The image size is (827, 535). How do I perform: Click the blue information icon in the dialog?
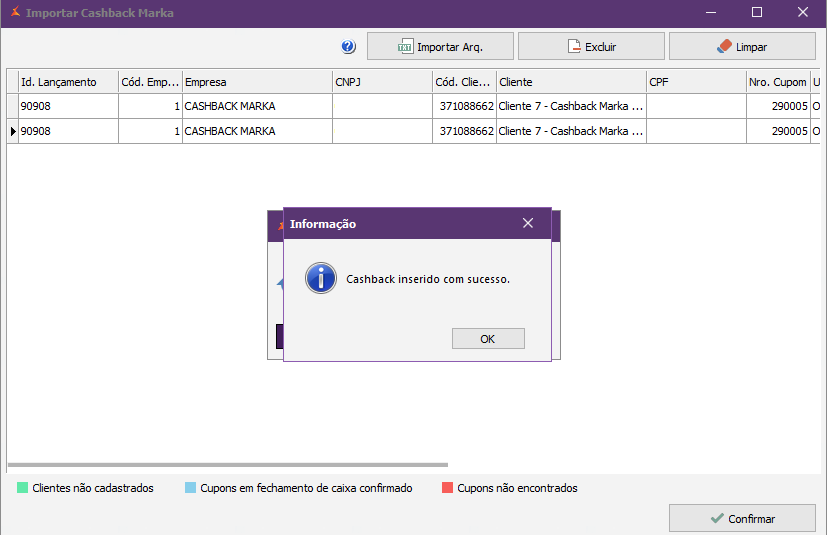pos(321,278)
